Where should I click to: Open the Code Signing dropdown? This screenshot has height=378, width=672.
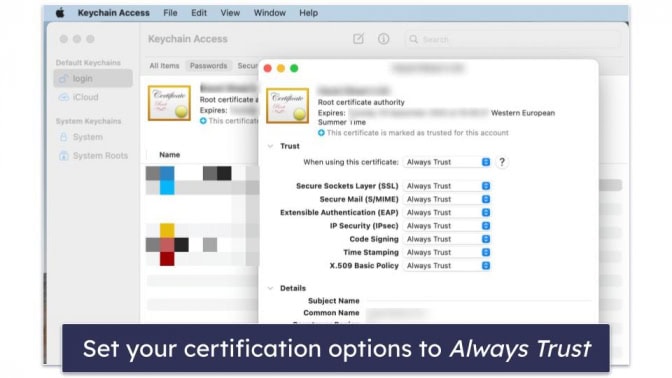[447, 239]
